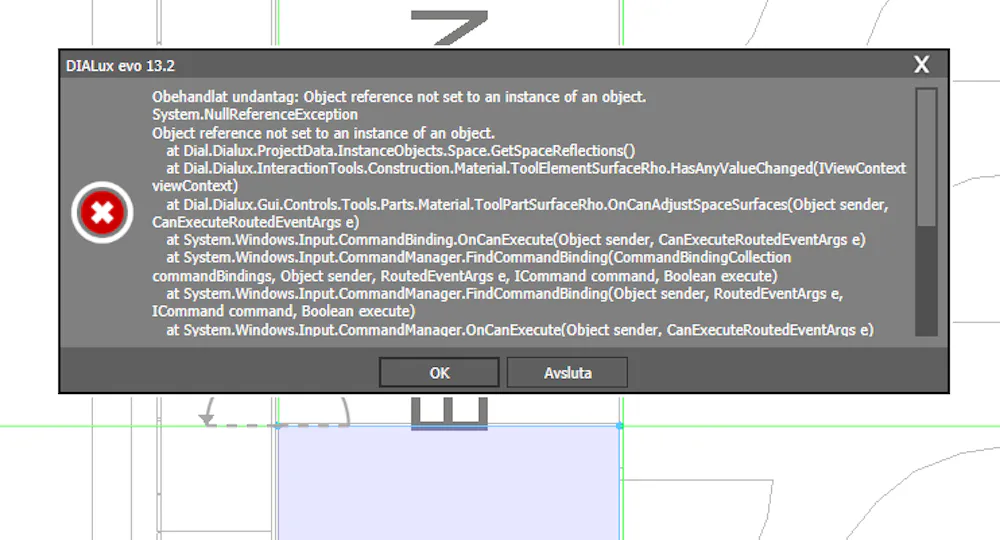
Task: Click the Obehandlat undantag message line
Action: [x=399, y=97]
